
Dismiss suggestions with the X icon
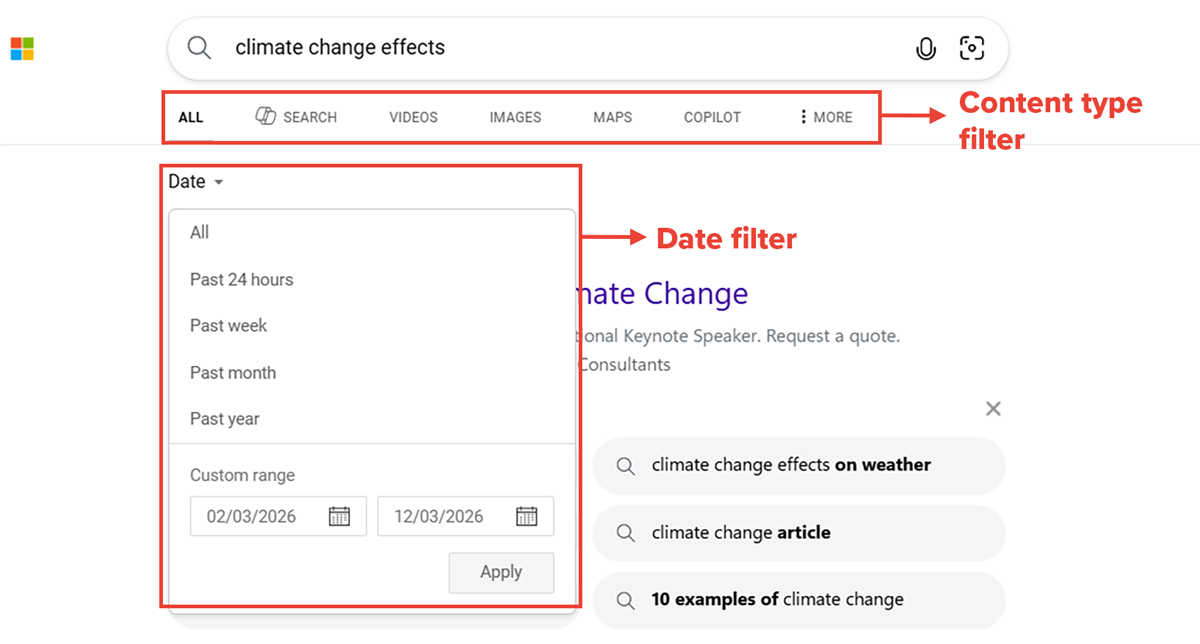993,408
